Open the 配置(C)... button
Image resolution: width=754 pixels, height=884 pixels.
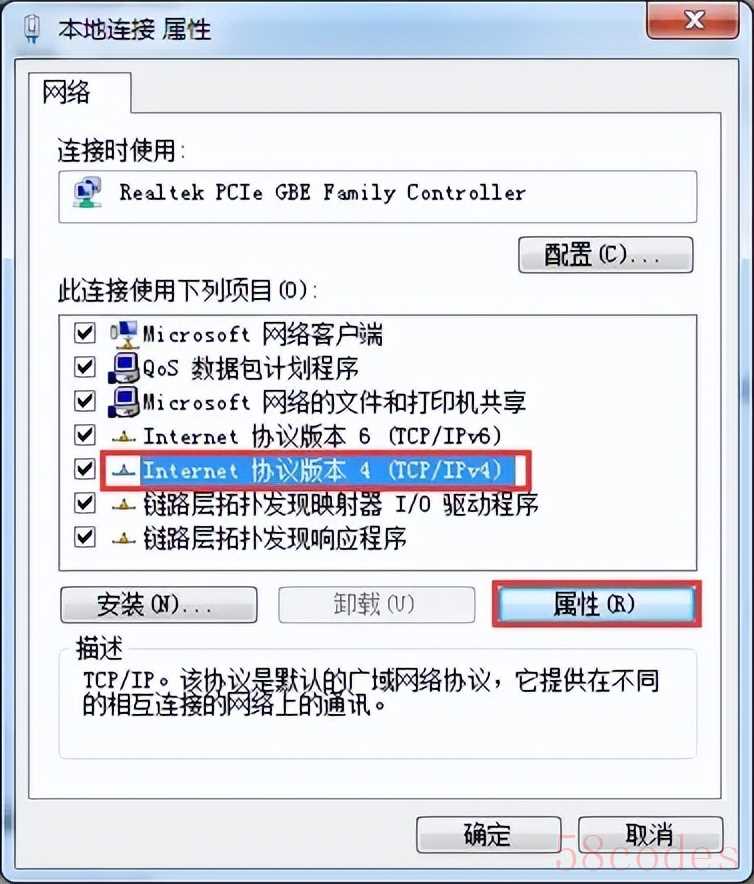click(x=605, y=255)
